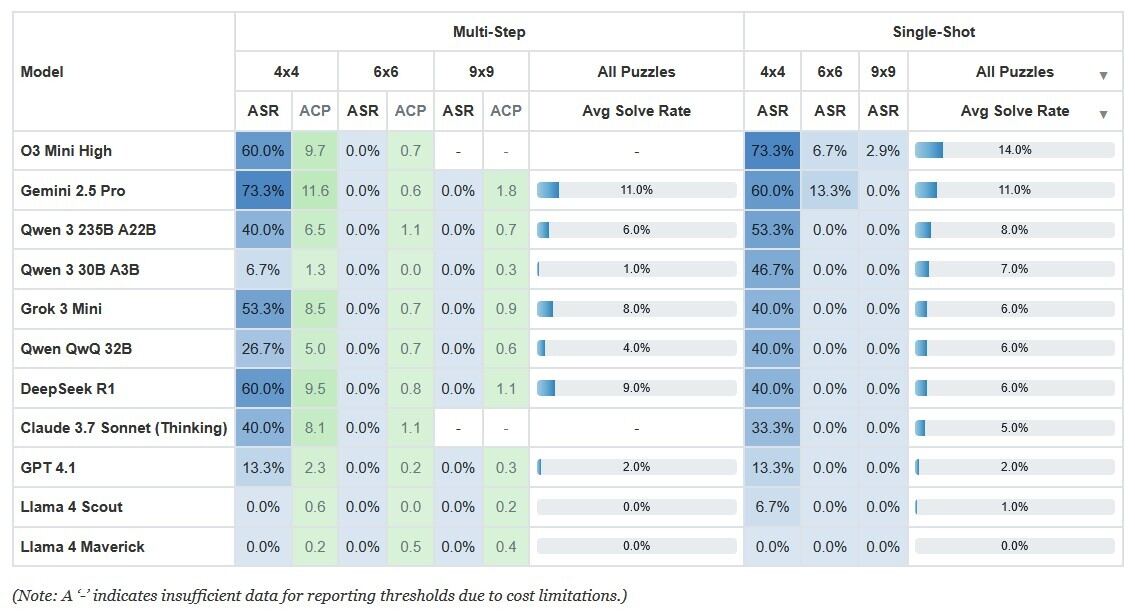This screenshot has width=1135, height=615.
Task: Click Gemini 2.5 Pro's 73.3% Multi-Step cell
Action: [x=262, y=190]
